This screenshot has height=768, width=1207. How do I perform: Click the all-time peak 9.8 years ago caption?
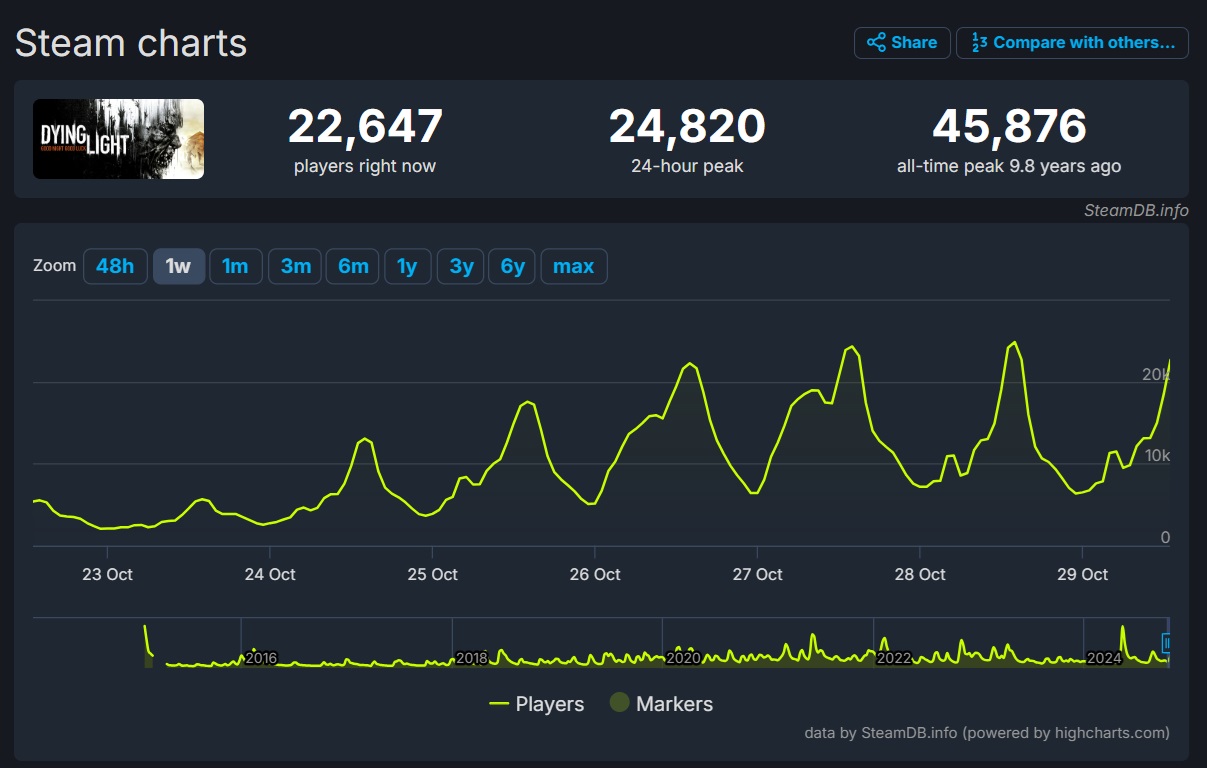tap(1009, 166)
